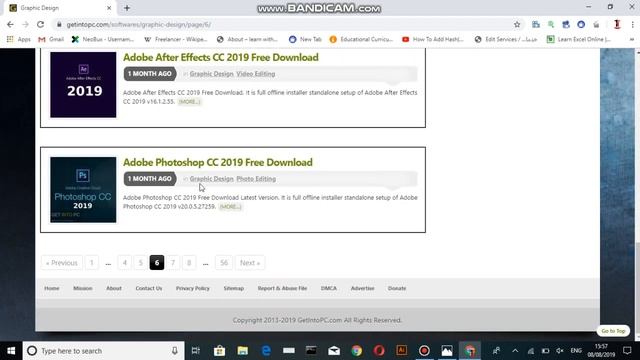Open Adobe Illustrator from the taskbar
Screen dimensions: 640x360
click(x=402, y=351)
